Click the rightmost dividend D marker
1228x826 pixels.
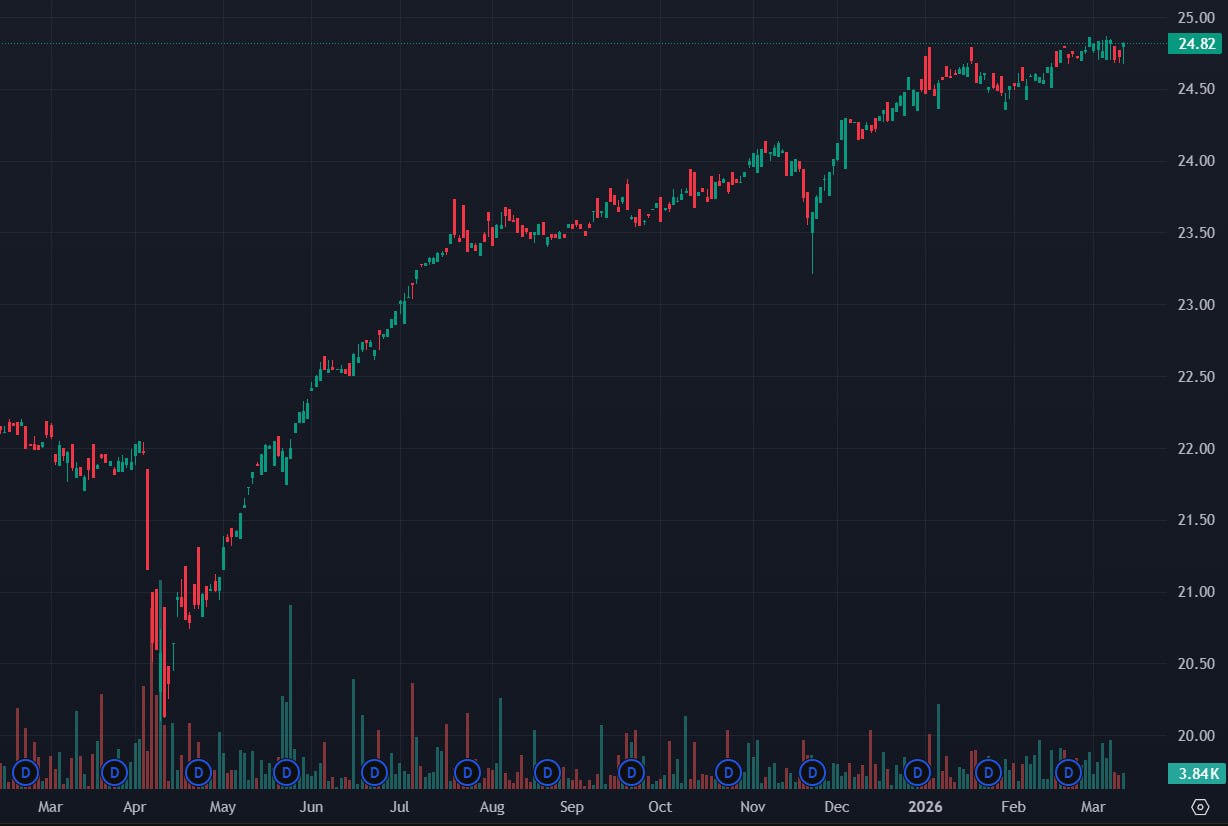click(1069, 772)
